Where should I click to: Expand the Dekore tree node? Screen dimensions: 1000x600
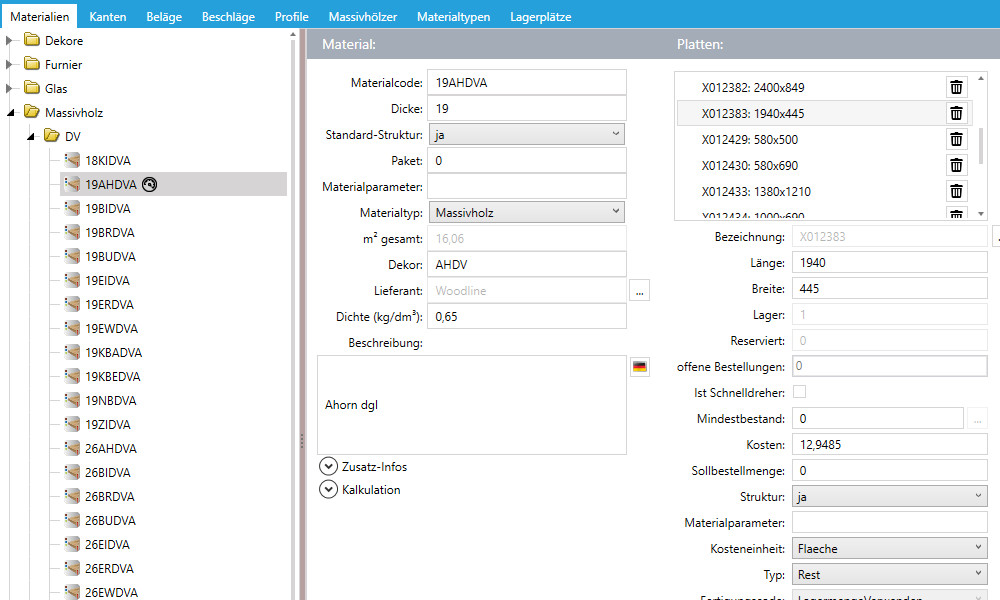click(x=9, y=40)
